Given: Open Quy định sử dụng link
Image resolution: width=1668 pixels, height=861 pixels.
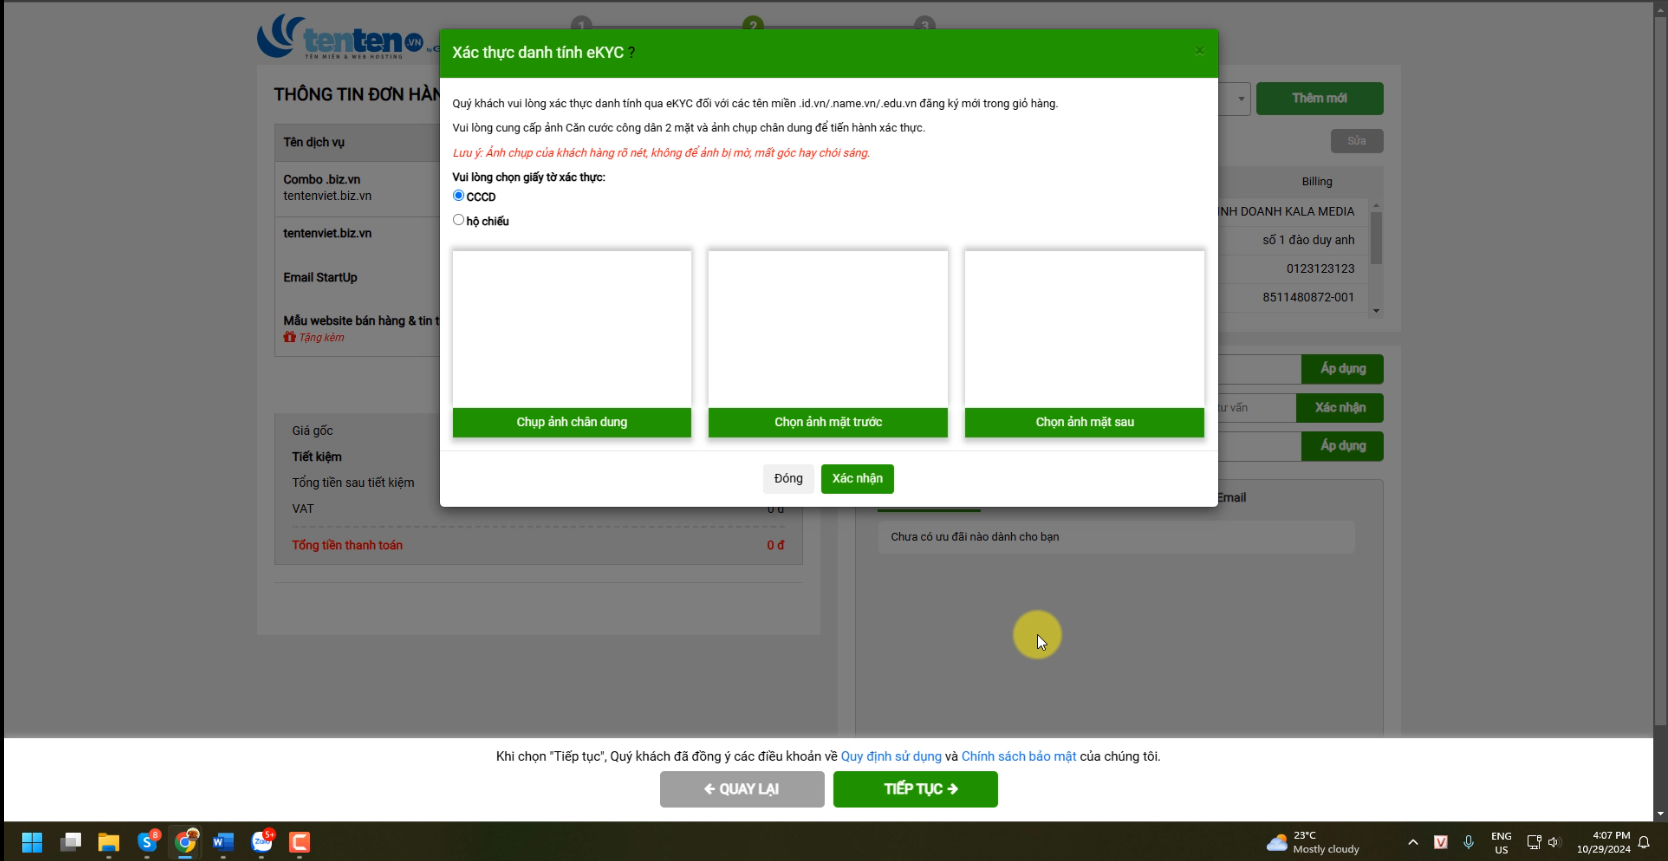Looking at the screenshot, I should click(891, 756).
